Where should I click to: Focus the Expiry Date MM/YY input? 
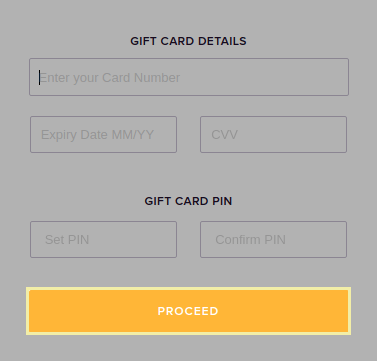coord(103,134)
